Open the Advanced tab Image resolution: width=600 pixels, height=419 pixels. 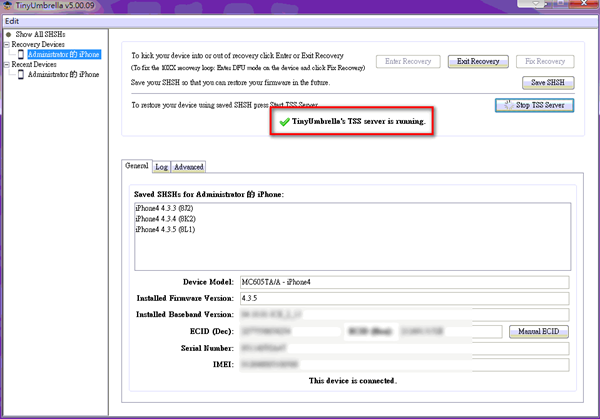189,167
